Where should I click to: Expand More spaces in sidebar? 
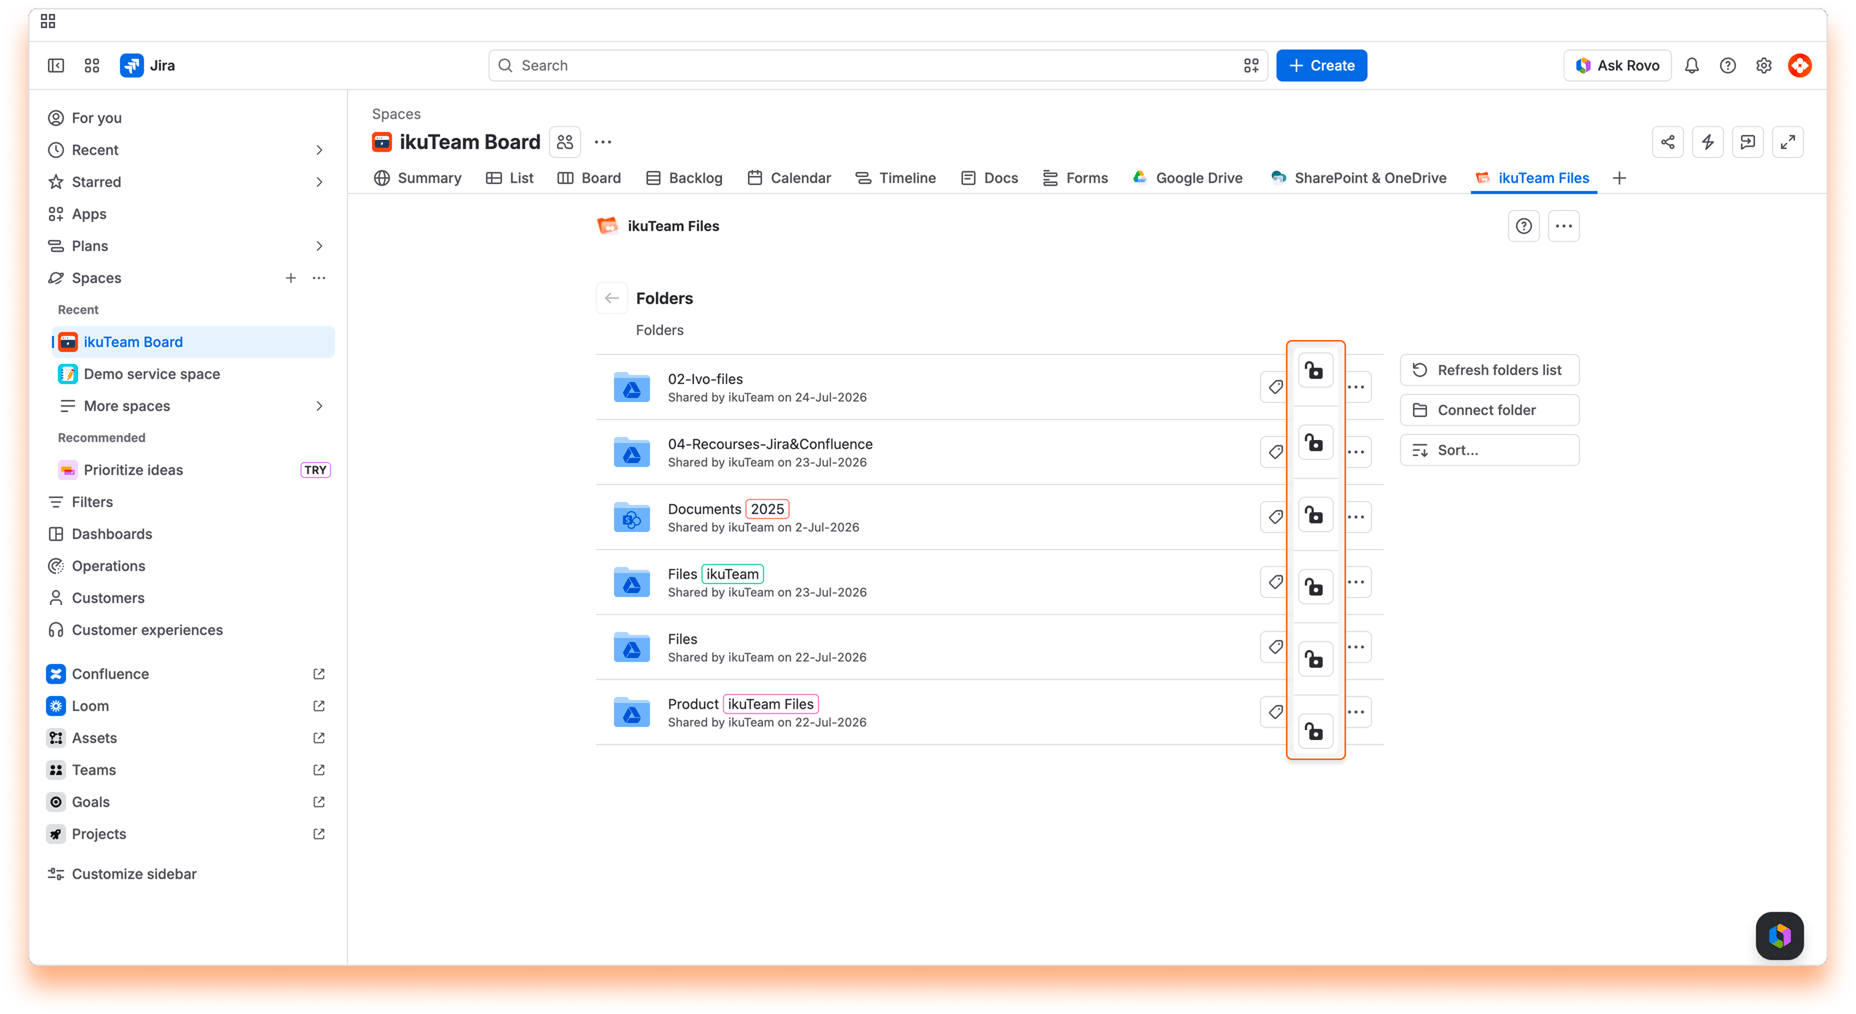319,406
